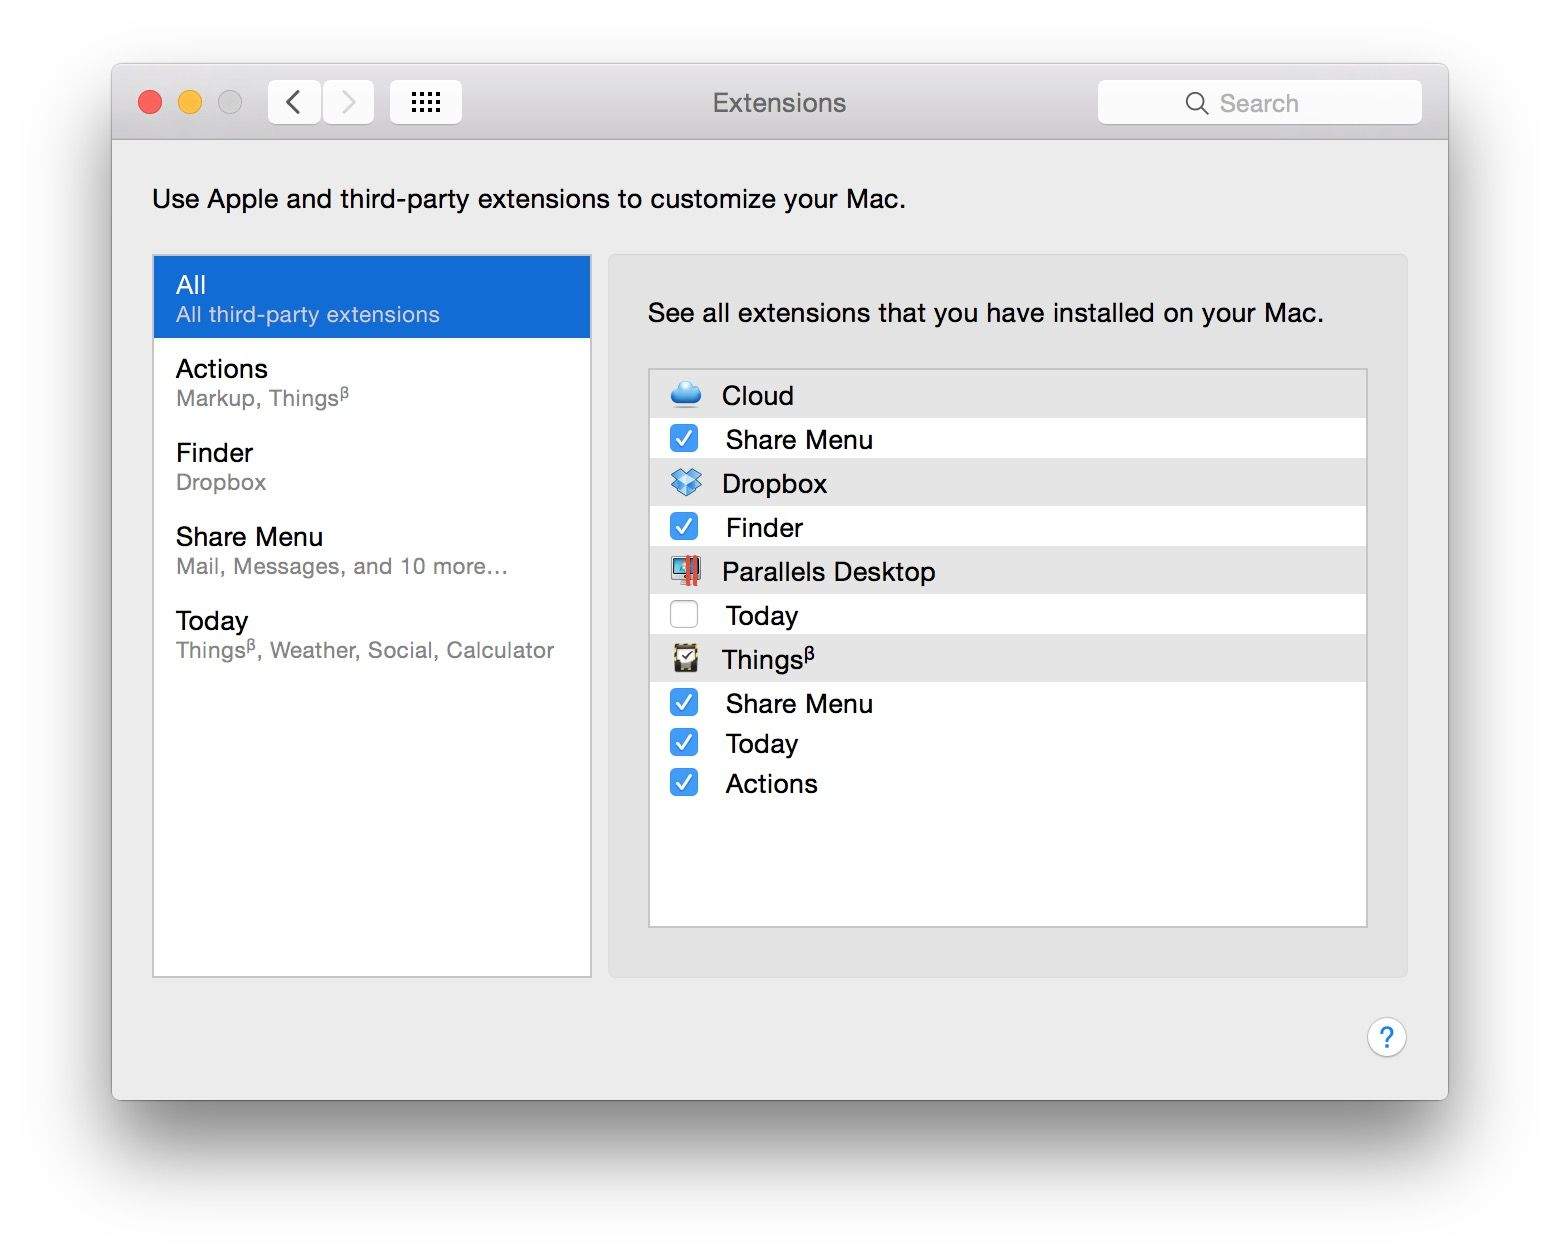This screenshot has width=1560, height=1260.
Task: Click the Dropbox icon in extensions list
Action: (x=685, y=483)
